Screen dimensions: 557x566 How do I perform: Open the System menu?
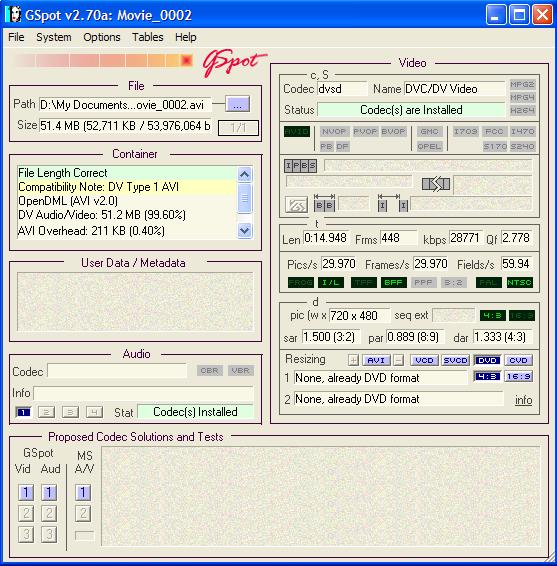pos(53,37)
